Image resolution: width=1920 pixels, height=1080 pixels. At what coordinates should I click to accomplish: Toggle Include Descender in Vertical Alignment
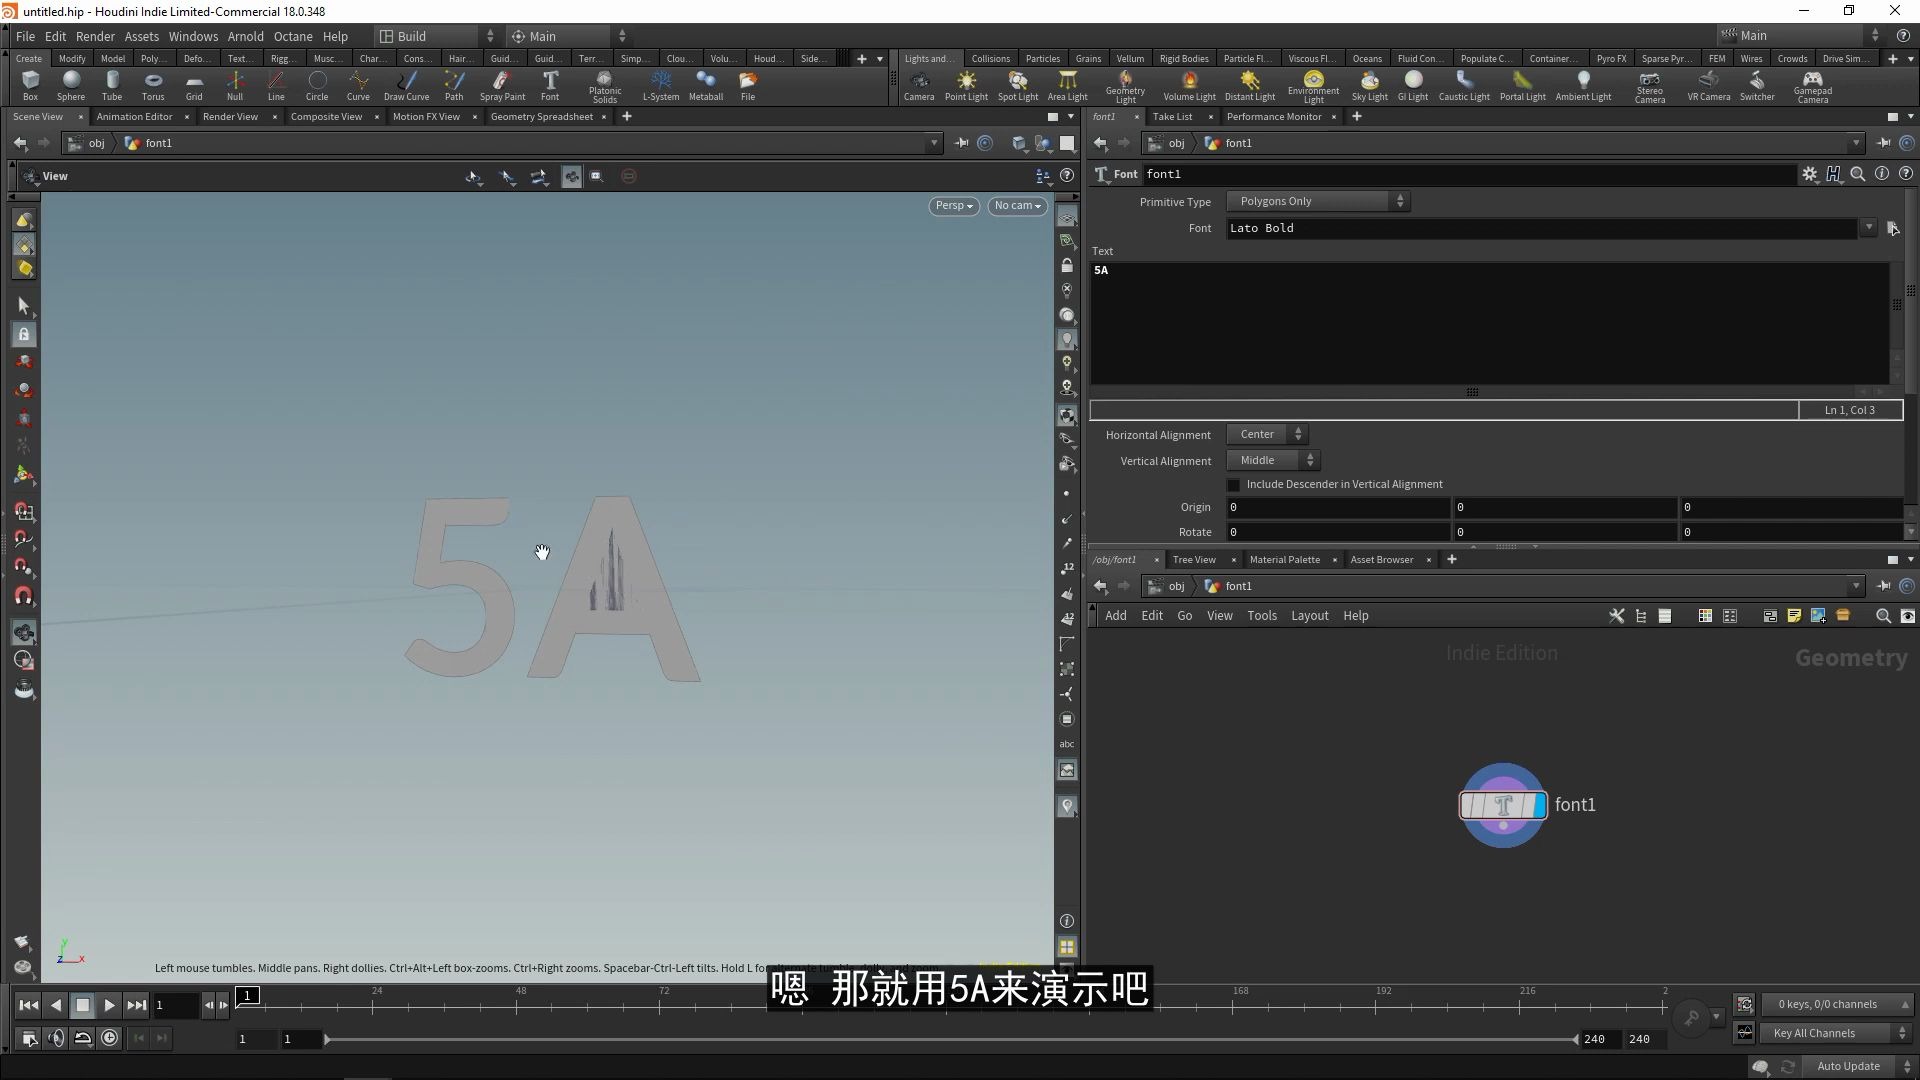point(1234,484)
